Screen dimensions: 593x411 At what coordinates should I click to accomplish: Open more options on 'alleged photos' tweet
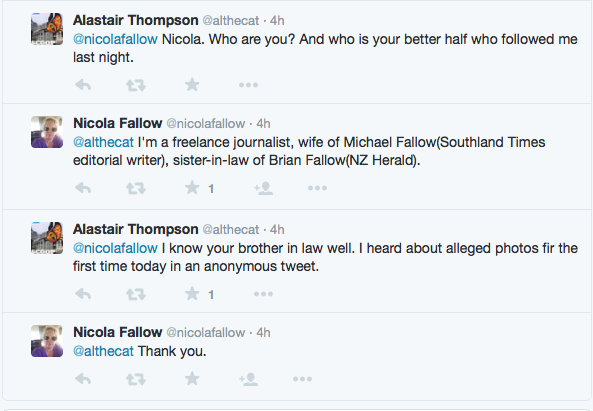(264, 294)
